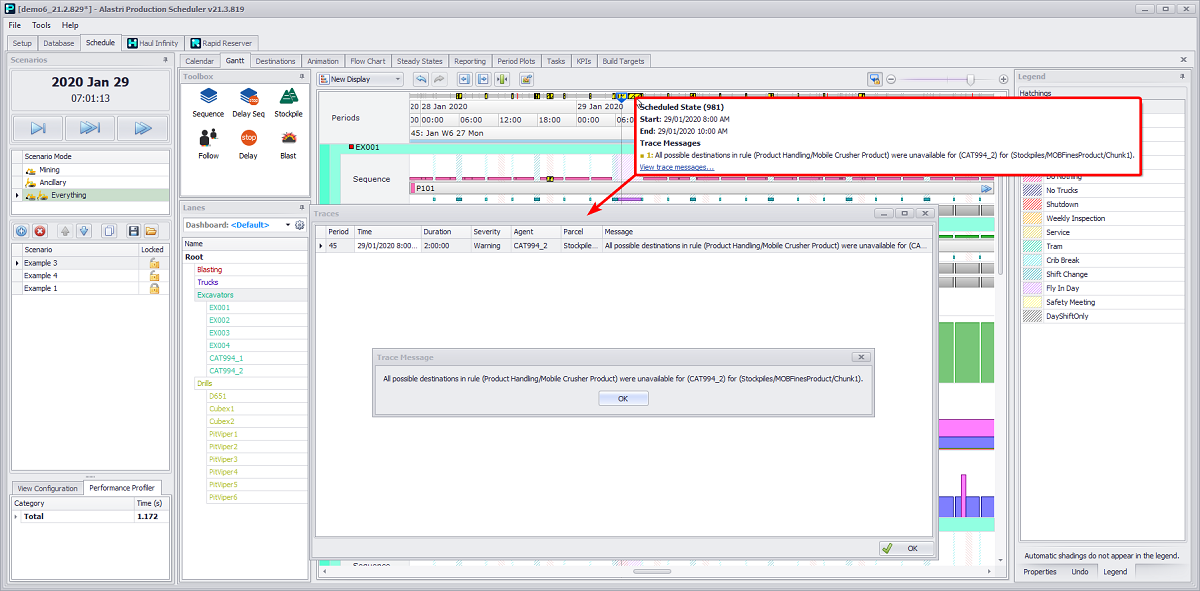Image resolution: width=1200 pixels, height=591 pixels.
Task: Select the stop-sign Delay tool
Action: [248, 144]
